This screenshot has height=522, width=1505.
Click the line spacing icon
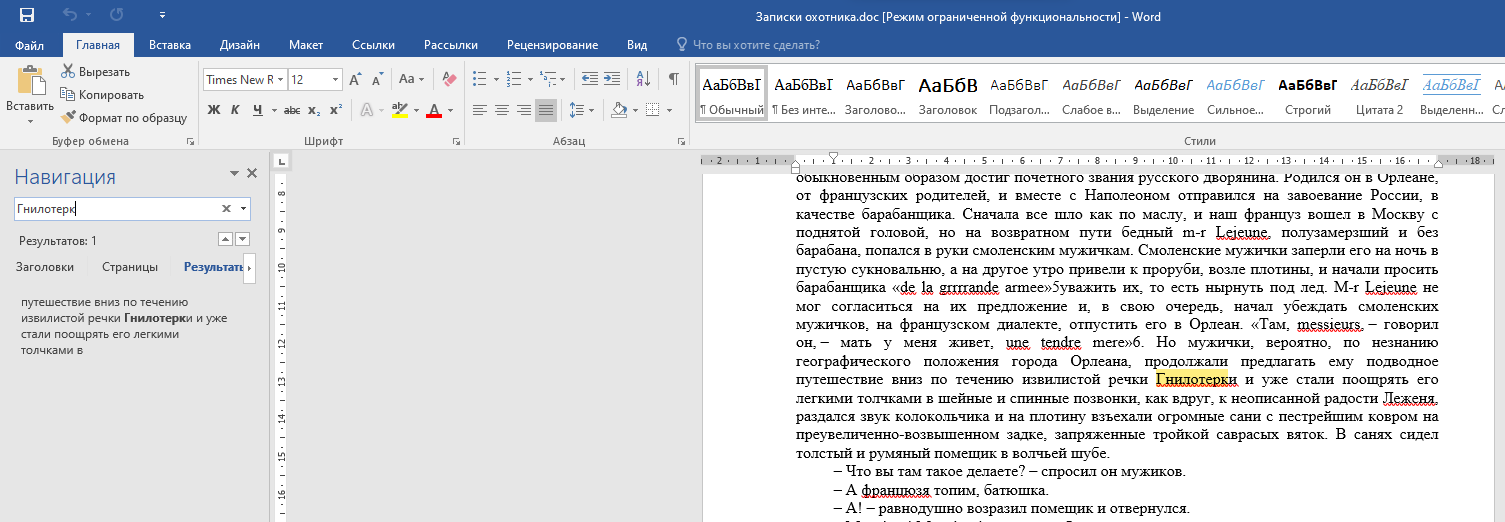click(x=576, y=110)
